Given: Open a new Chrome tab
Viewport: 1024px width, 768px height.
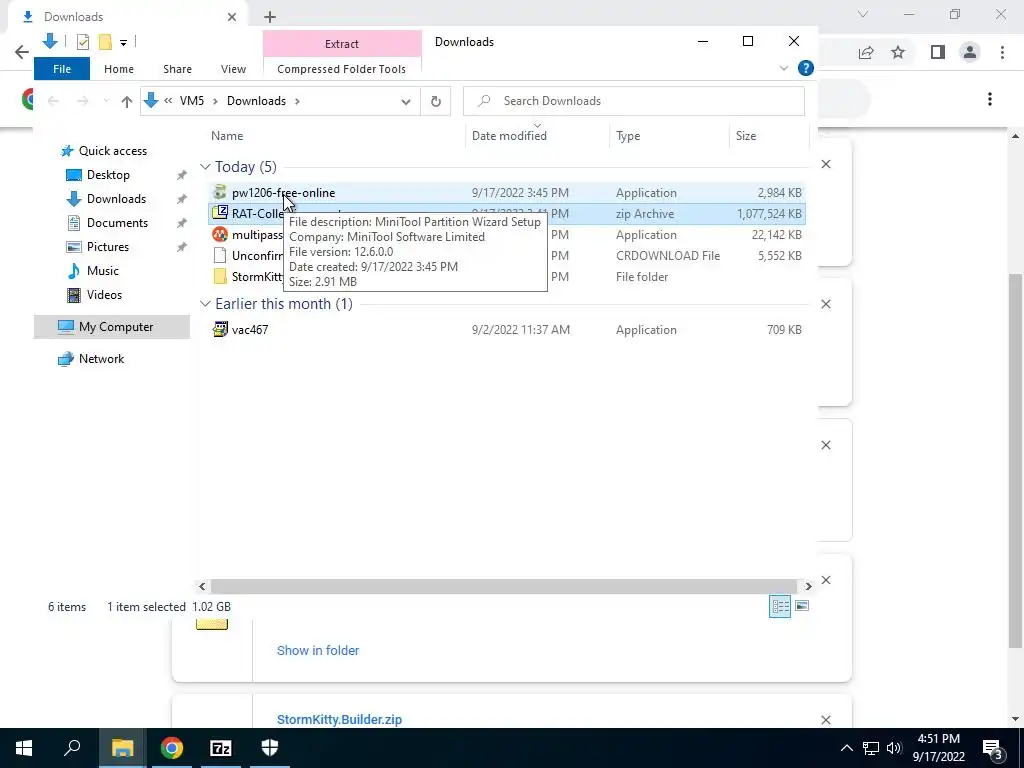Looking at the screenshot, I should tap(270, 17).
